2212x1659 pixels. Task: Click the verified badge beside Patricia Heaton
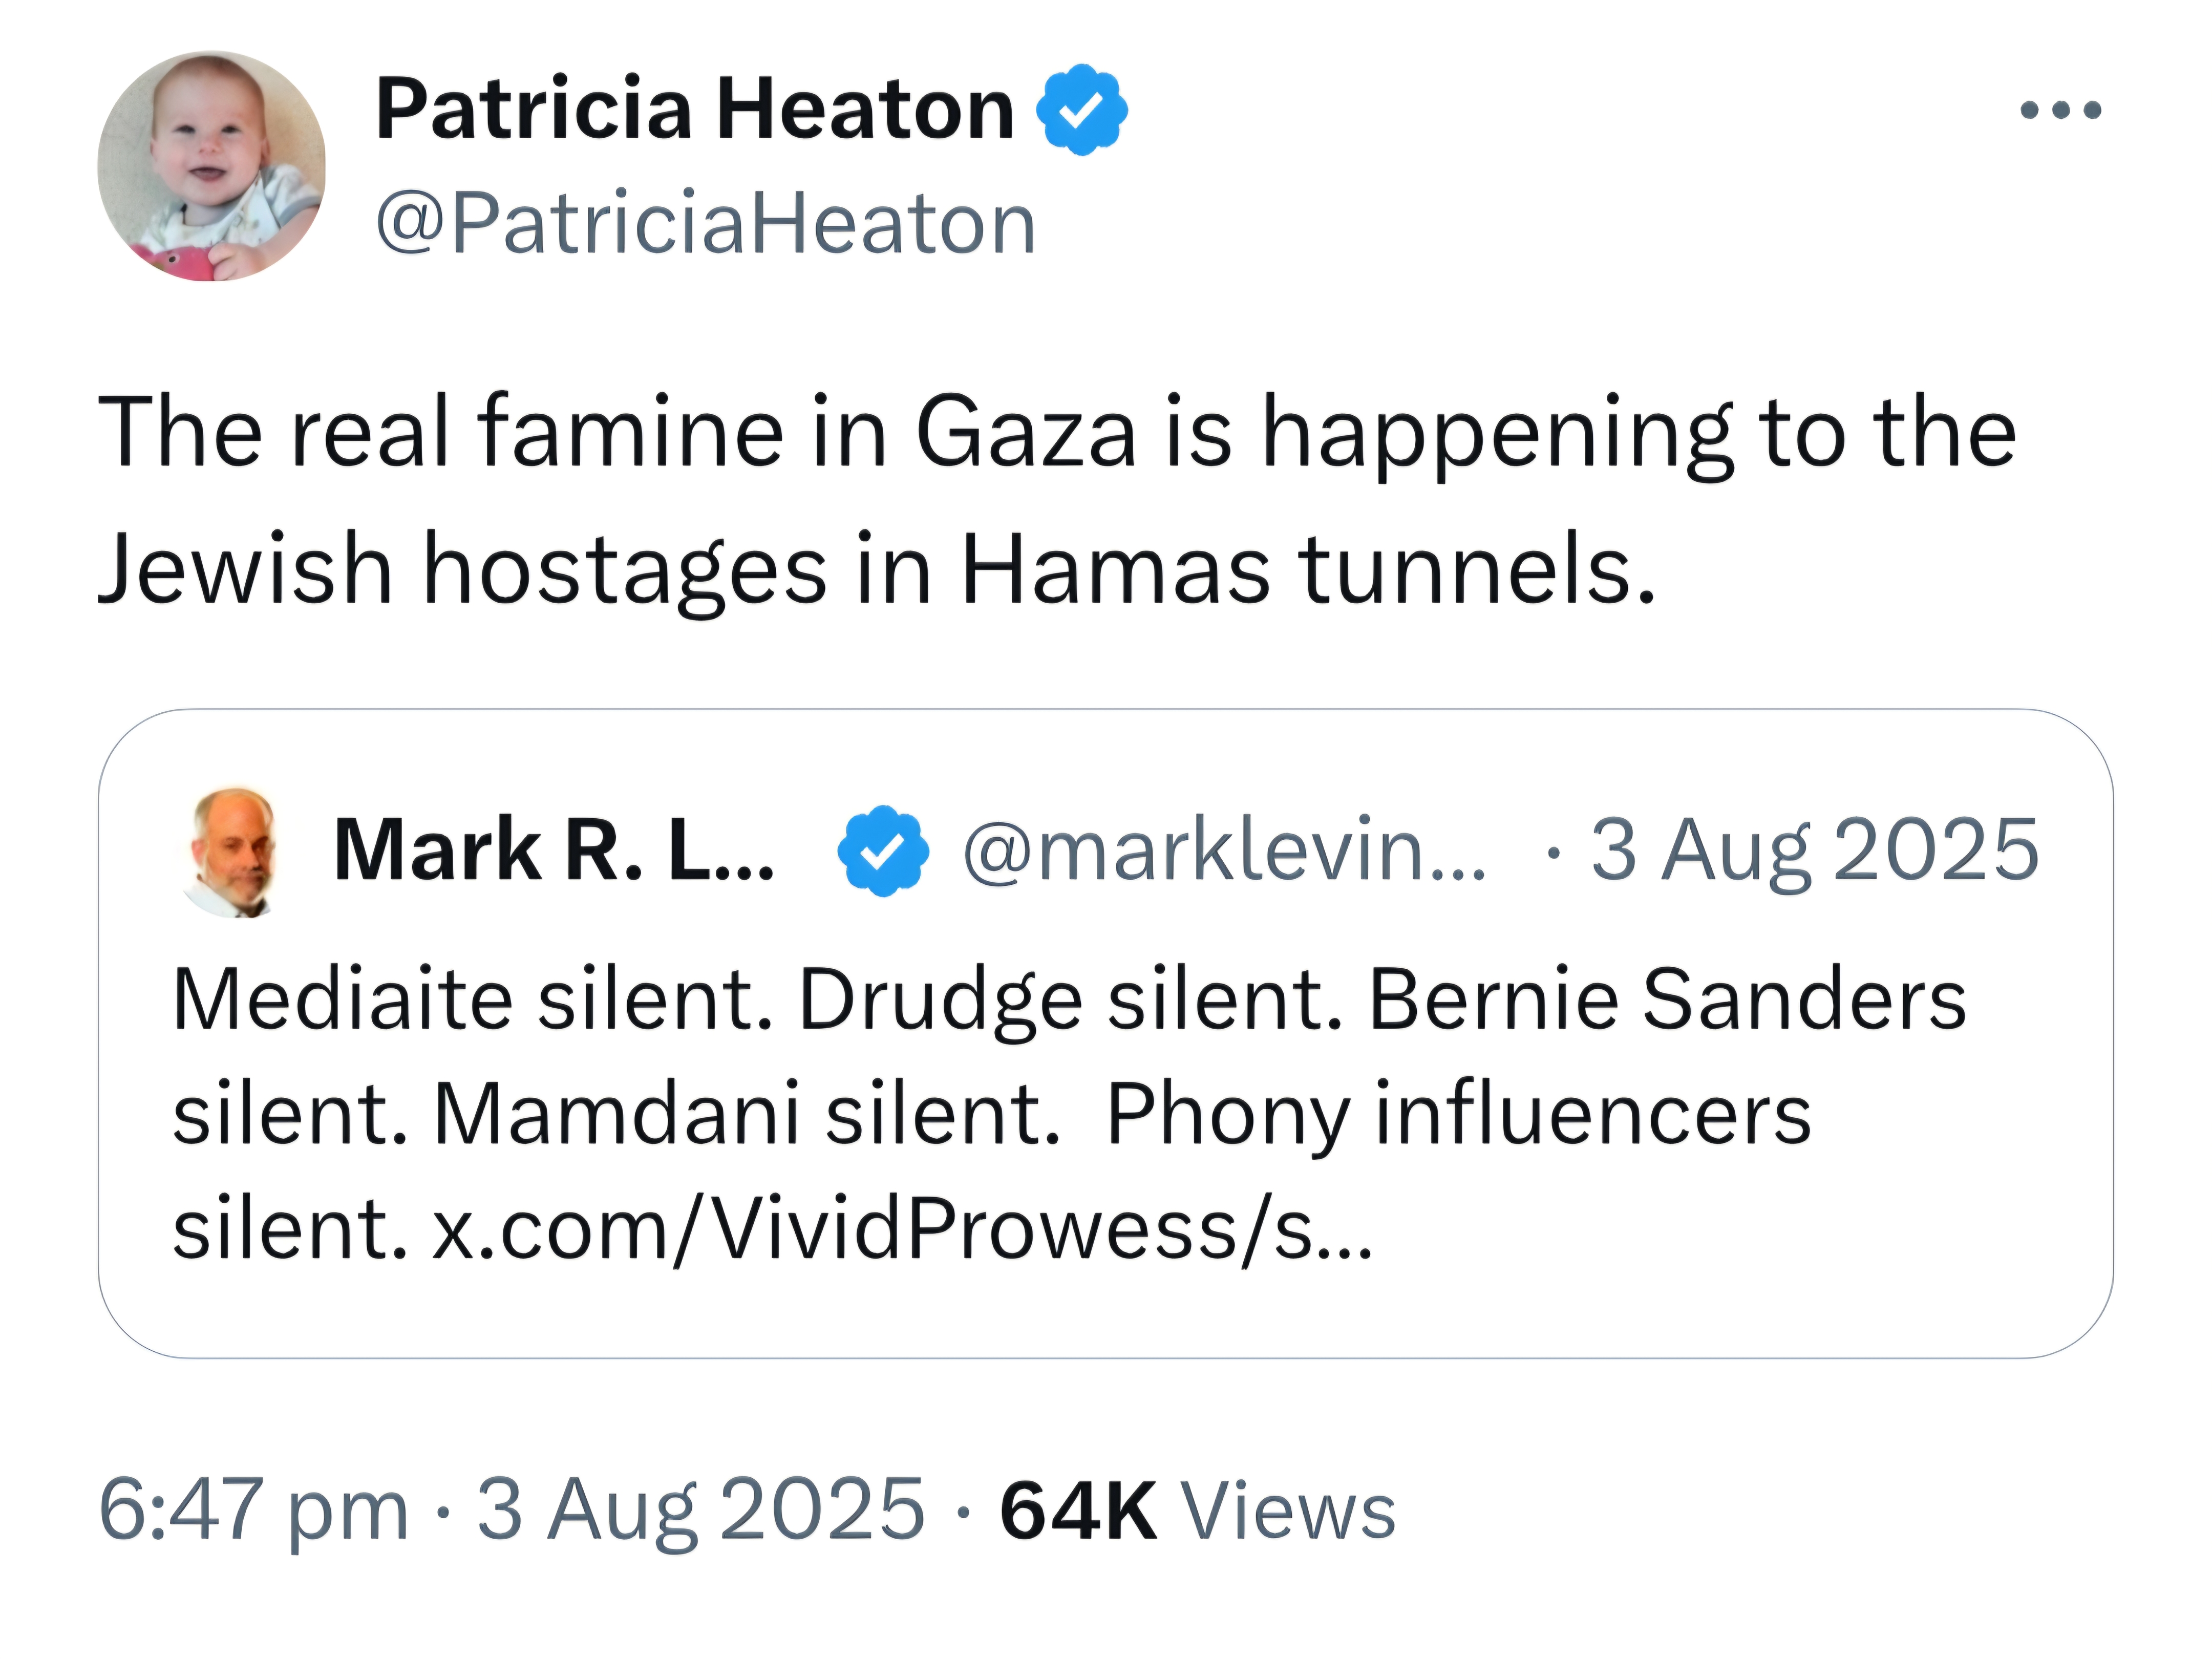coord(1081,109)
